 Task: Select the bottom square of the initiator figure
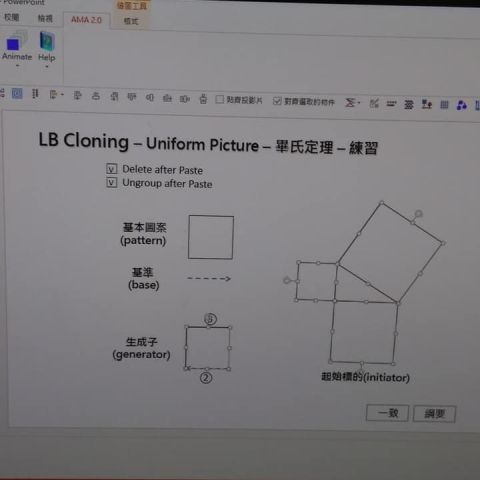[x=364, y=332]
